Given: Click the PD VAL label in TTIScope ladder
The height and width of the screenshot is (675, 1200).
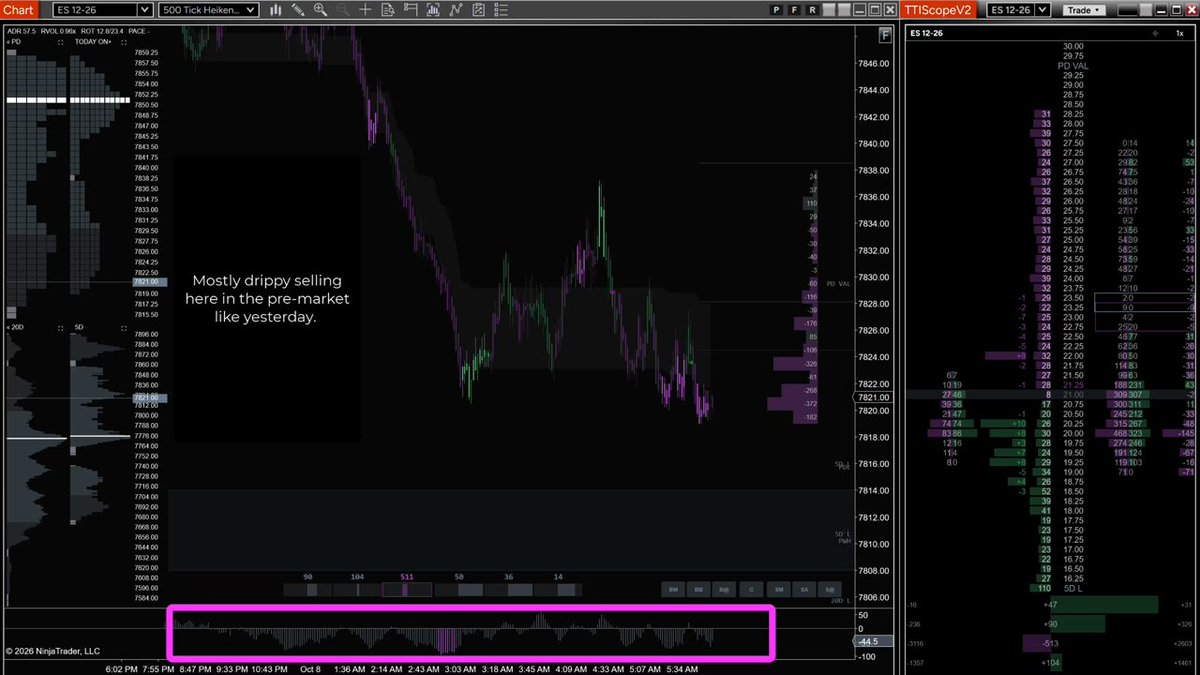Looking at the screenshot, I should pos(1073,65).
